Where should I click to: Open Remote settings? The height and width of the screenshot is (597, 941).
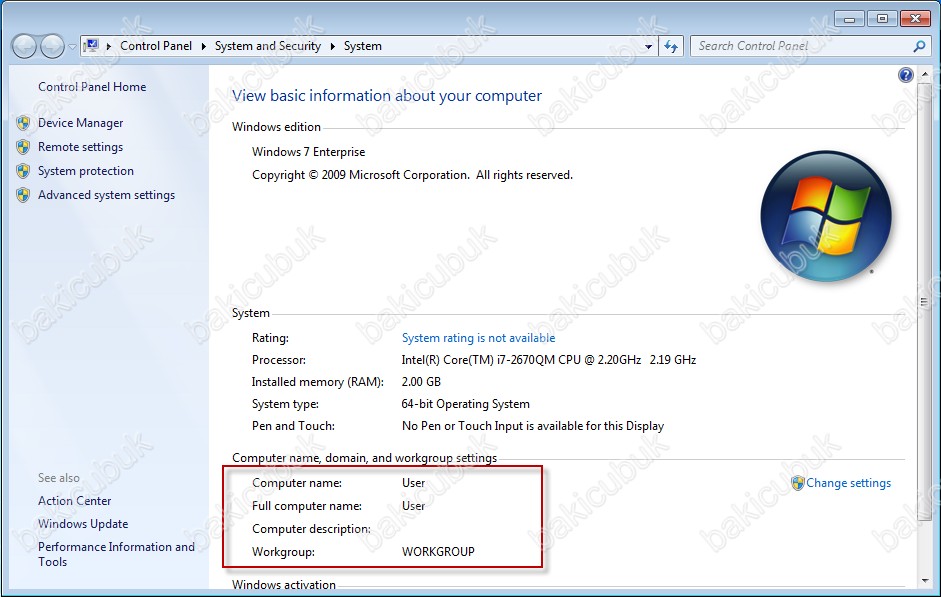tap(80, 147)
